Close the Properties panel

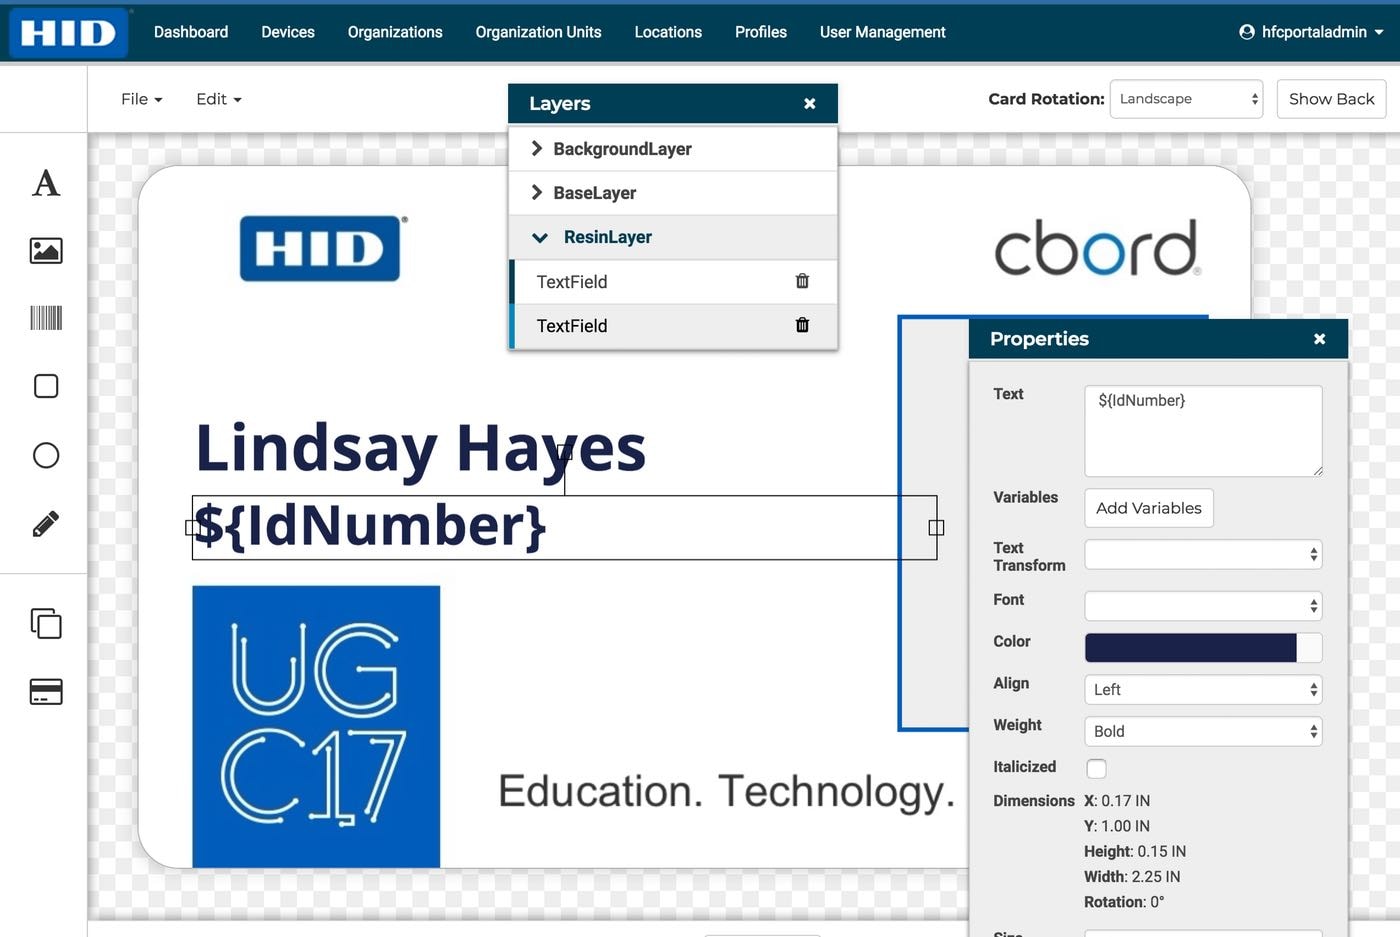tap(1320, 339)
